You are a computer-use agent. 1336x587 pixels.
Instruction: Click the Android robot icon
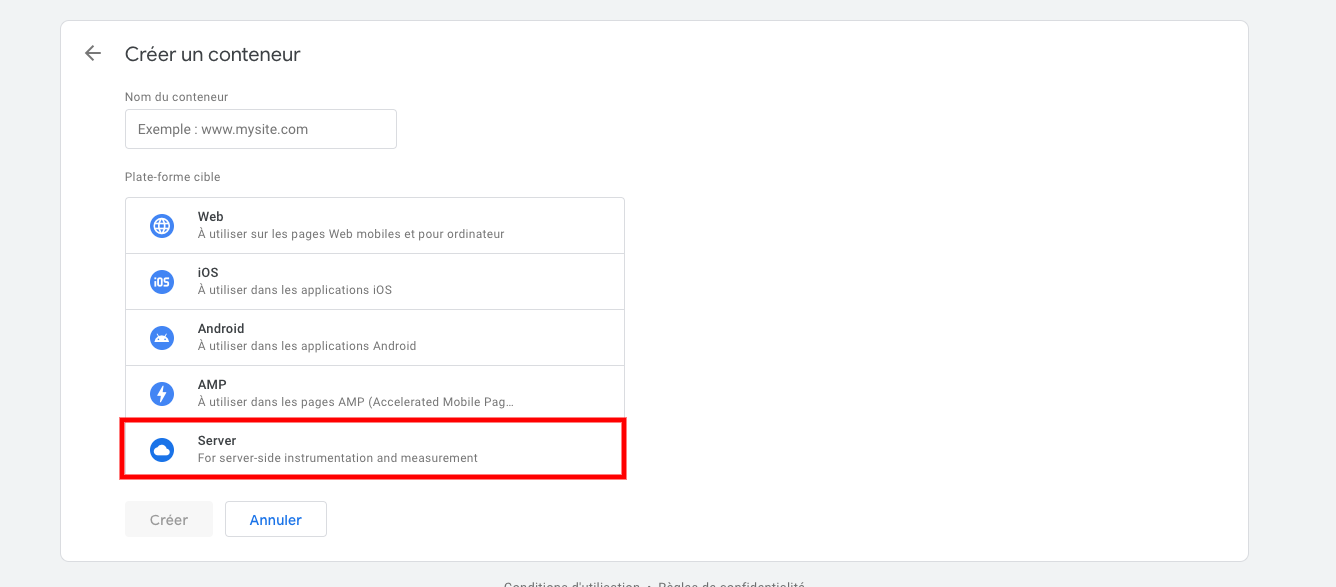coord(162,338)
